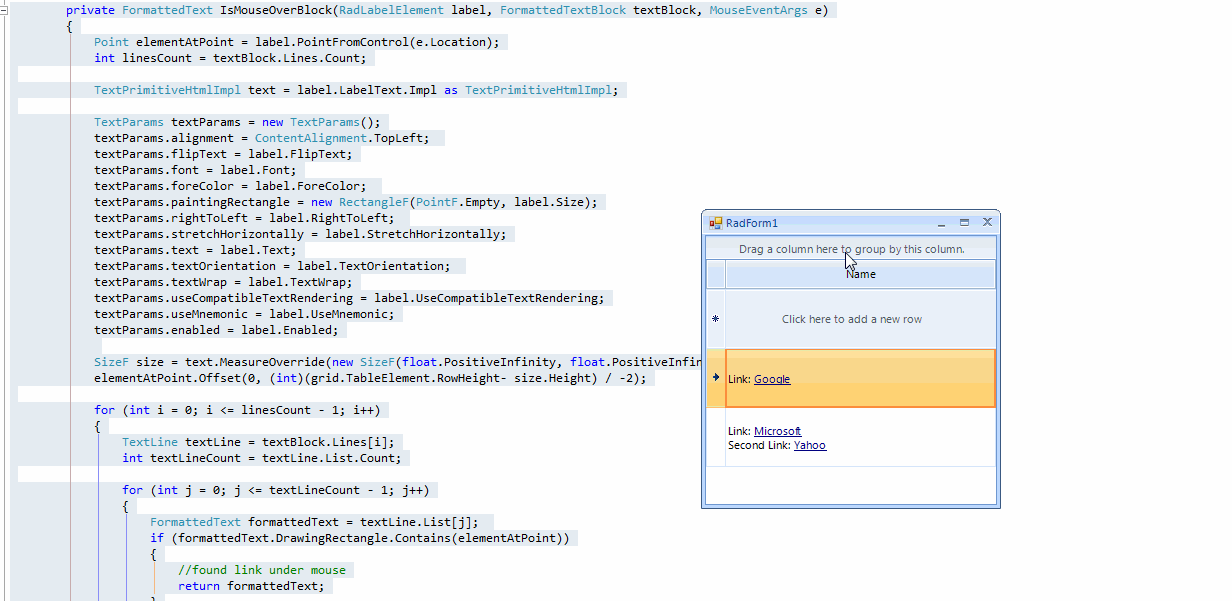Click textLine.List[j] in the code

[x=417, y=522]
